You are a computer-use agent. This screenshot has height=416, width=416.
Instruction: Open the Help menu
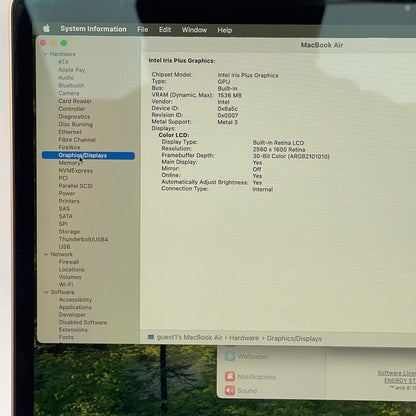click(225, 30)
